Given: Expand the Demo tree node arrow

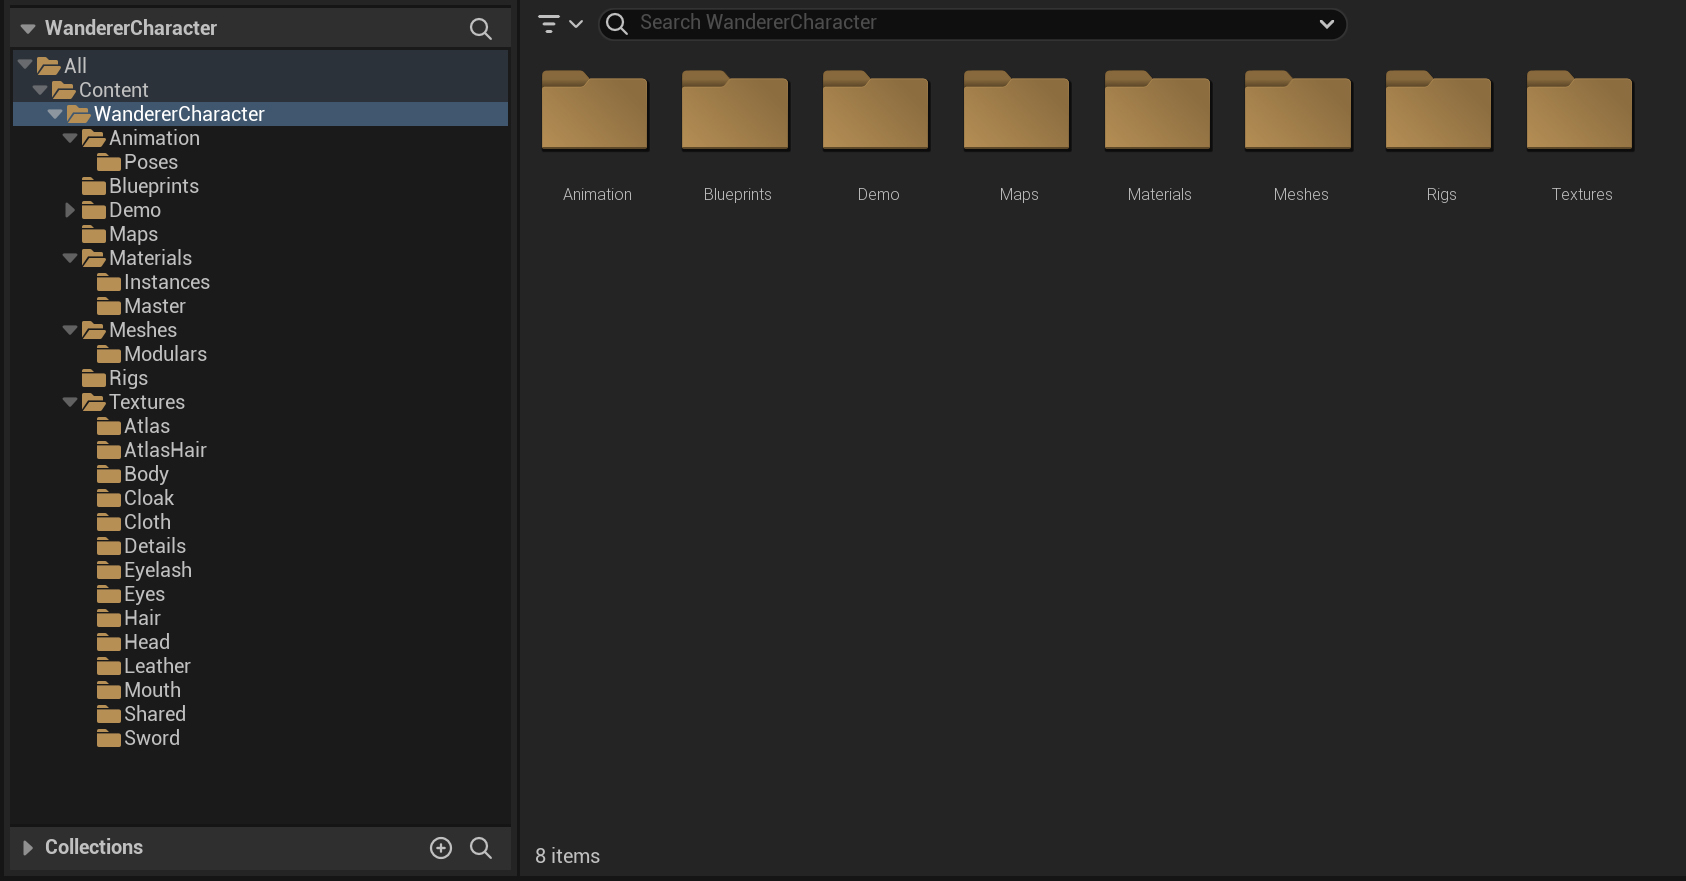Looking at the screenshot, I should click(70, 210).
